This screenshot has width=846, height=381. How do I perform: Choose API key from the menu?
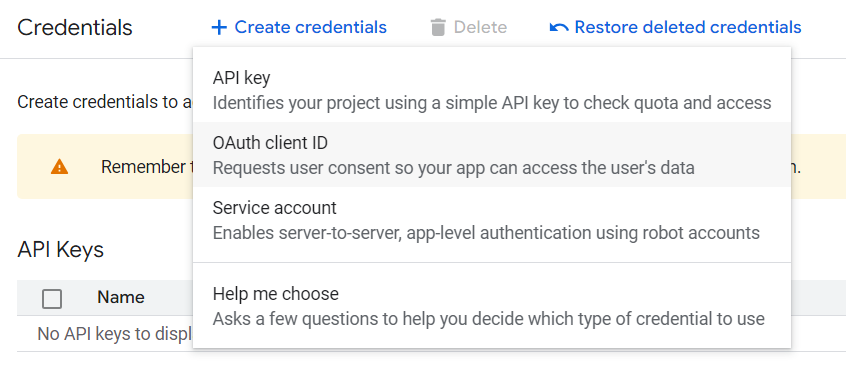coord(492,90)
